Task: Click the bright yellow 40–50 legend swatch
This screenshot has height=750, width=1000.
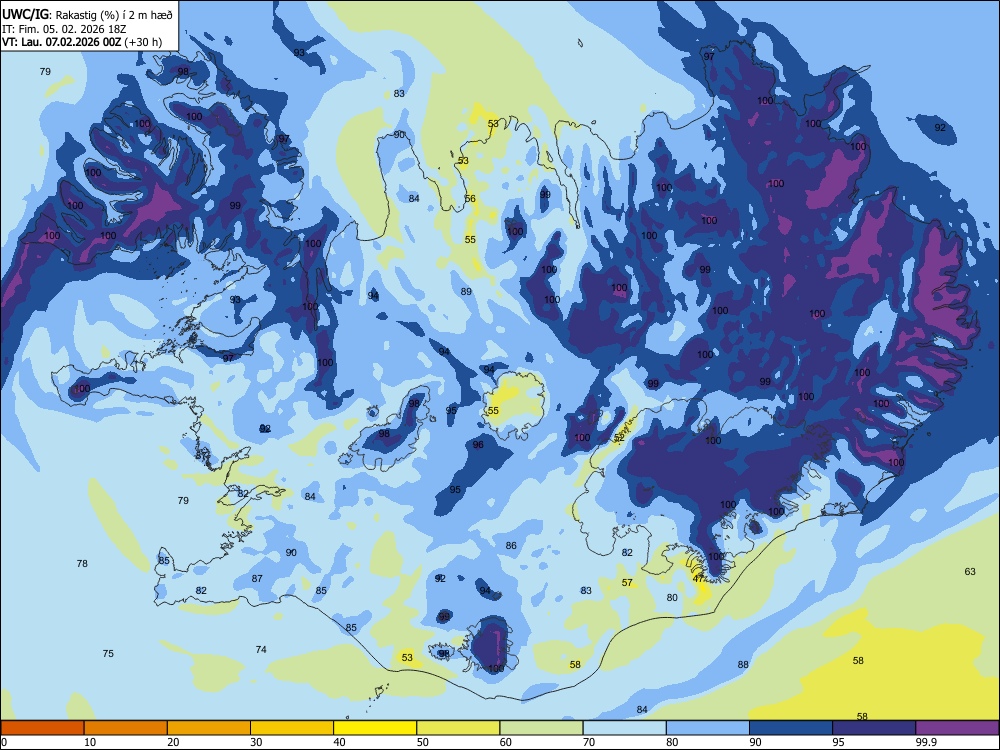Action: pyautogui.click(x=375, y=728)
